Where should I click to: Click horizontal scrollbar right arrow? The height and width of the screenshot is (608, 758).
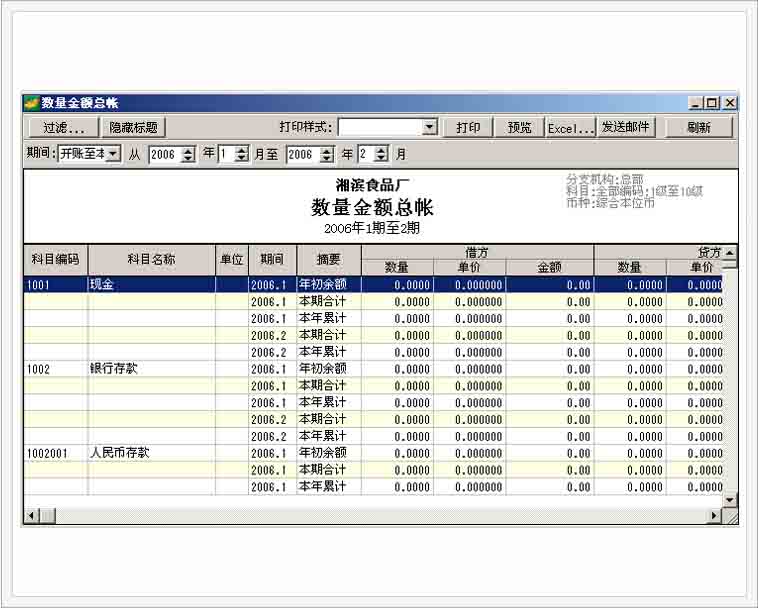pos(715,516)
